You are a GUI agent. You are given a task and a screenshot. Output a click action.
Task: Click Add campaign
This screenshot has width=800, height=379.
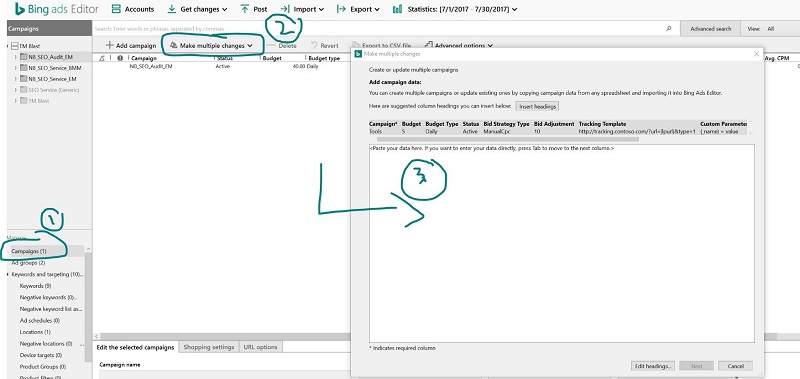[x=131, y=45]
